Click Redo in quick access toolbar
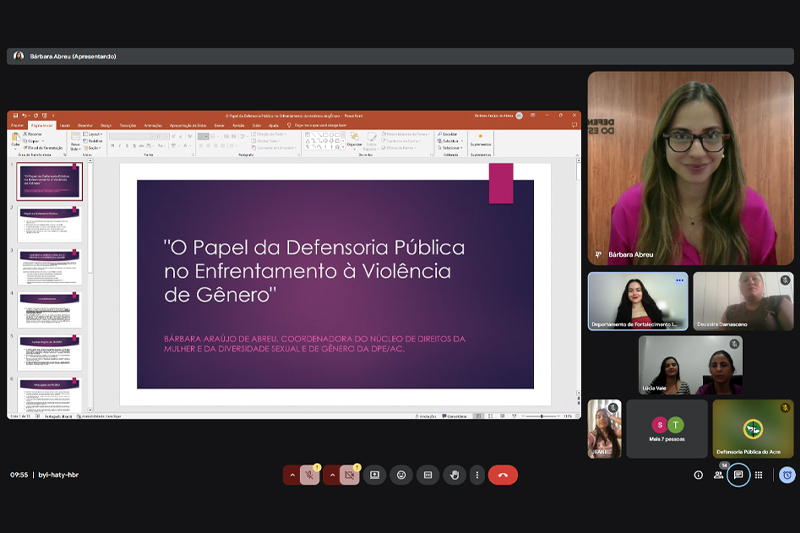The height and width of the screenshot is (533, 800). coord(36,116)
